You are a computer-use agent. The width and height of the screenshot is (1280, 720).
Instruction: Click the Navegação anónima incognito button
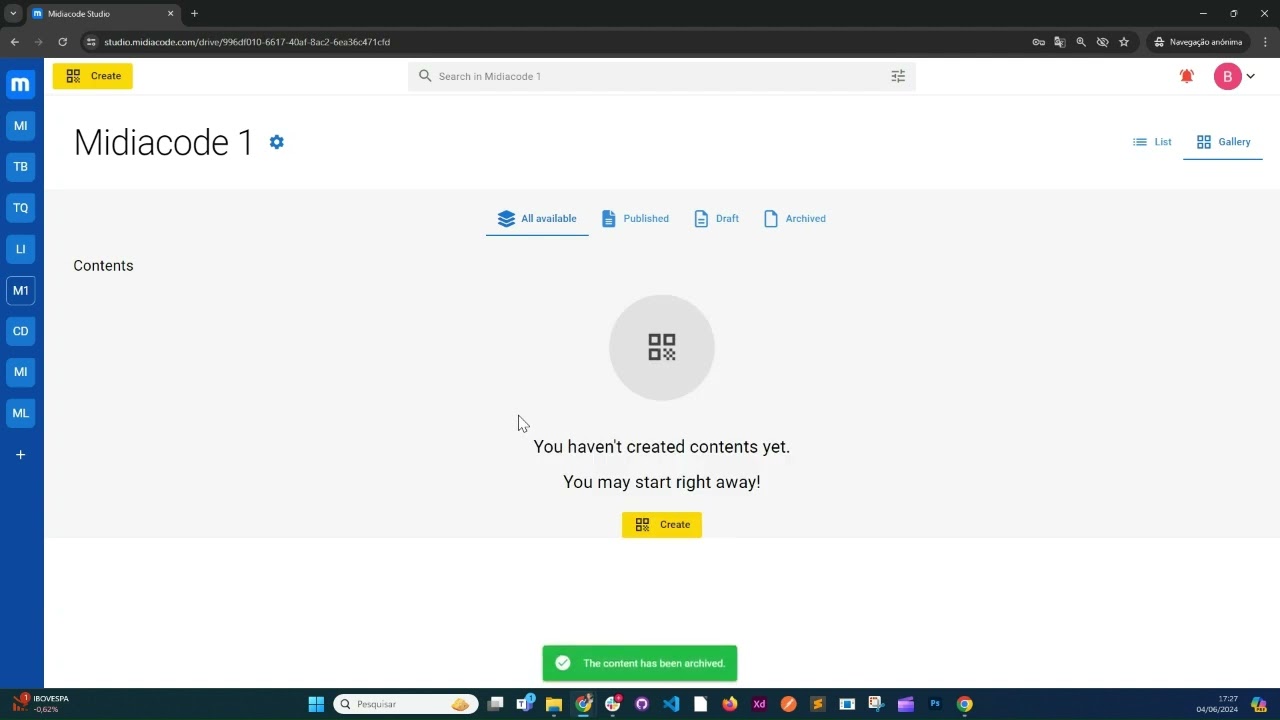(x=1198, y=42)
